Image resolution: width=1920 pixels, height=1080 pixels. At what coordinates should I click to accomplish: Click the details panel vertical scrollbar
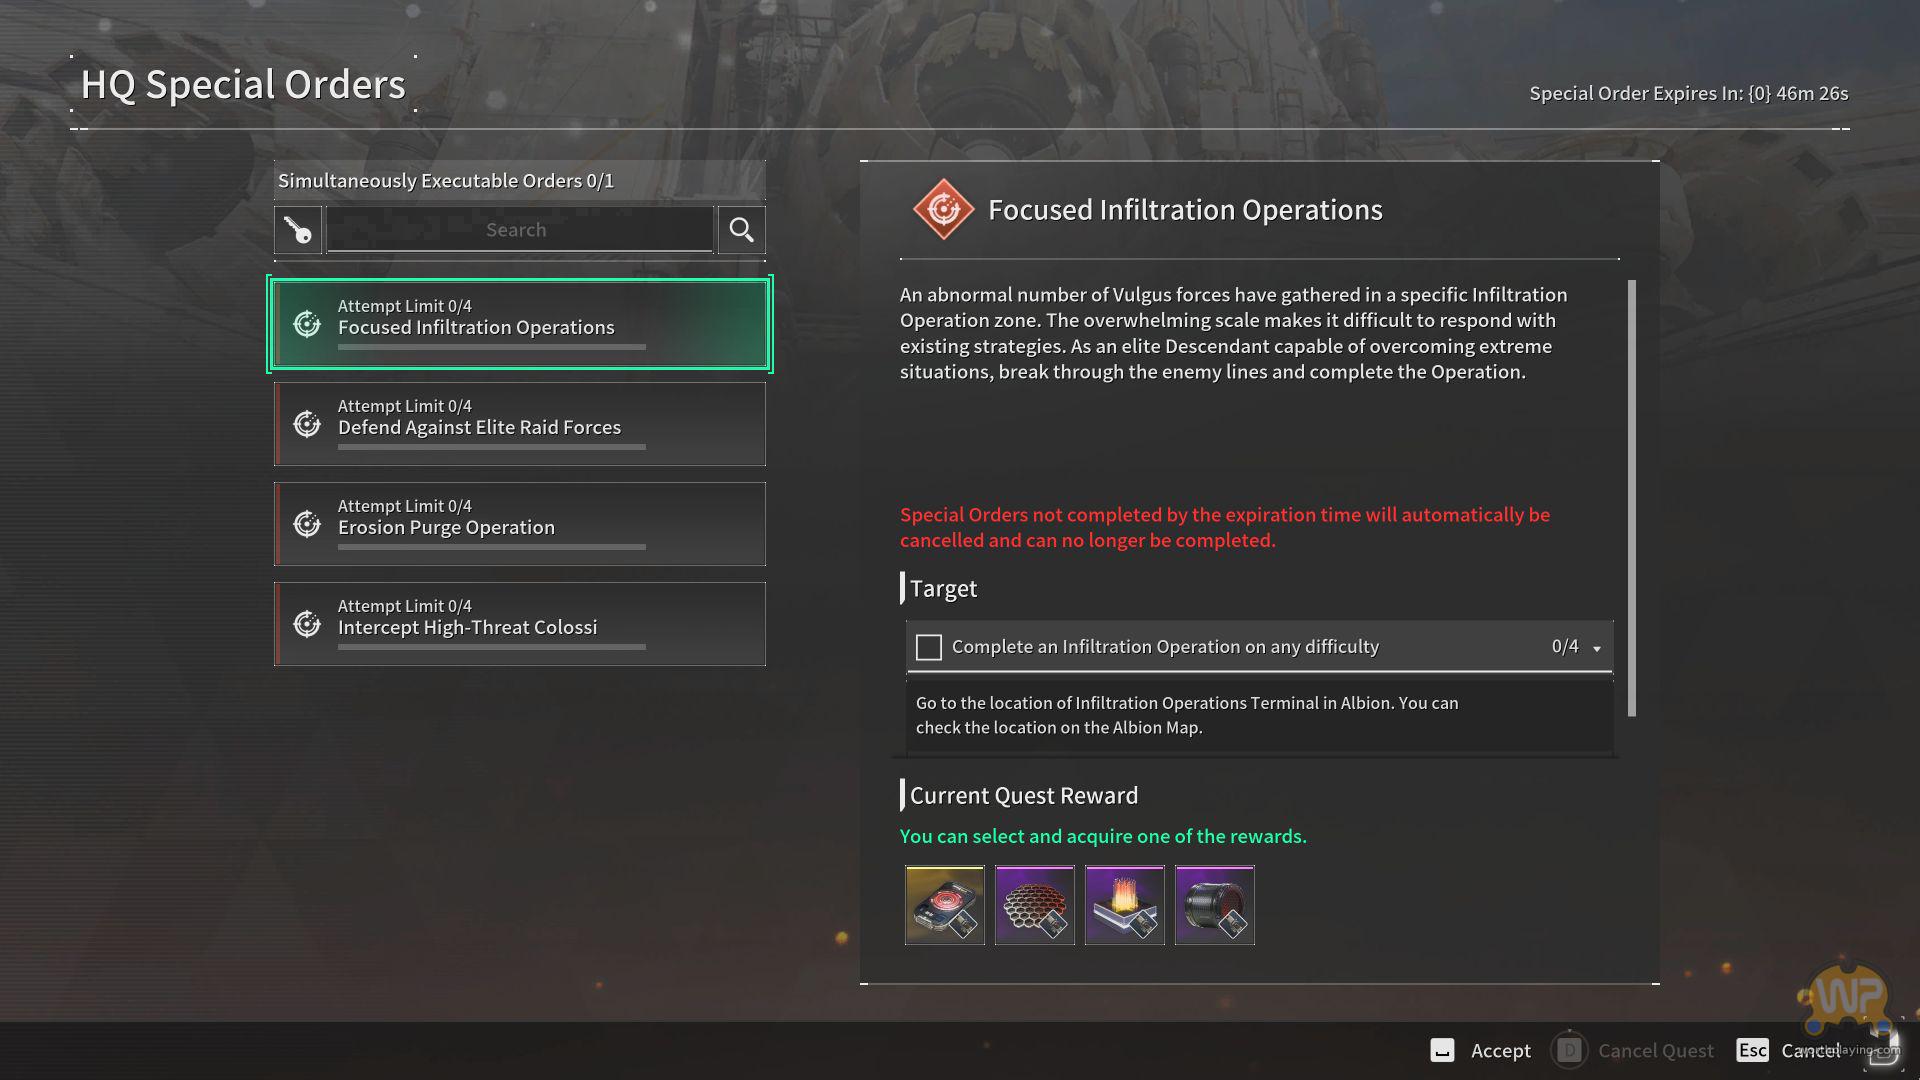[x=1632, y=498]
